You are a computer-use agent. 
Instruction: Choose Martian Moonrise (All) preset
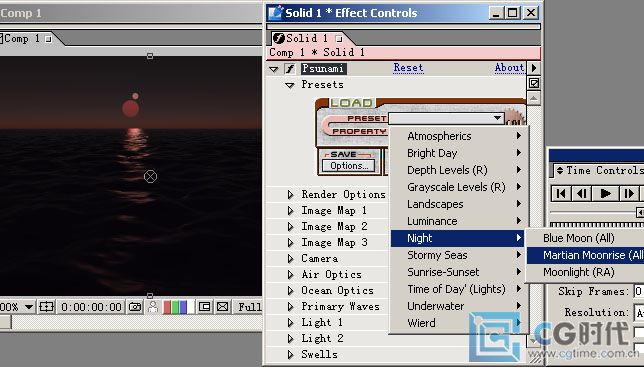585,255
